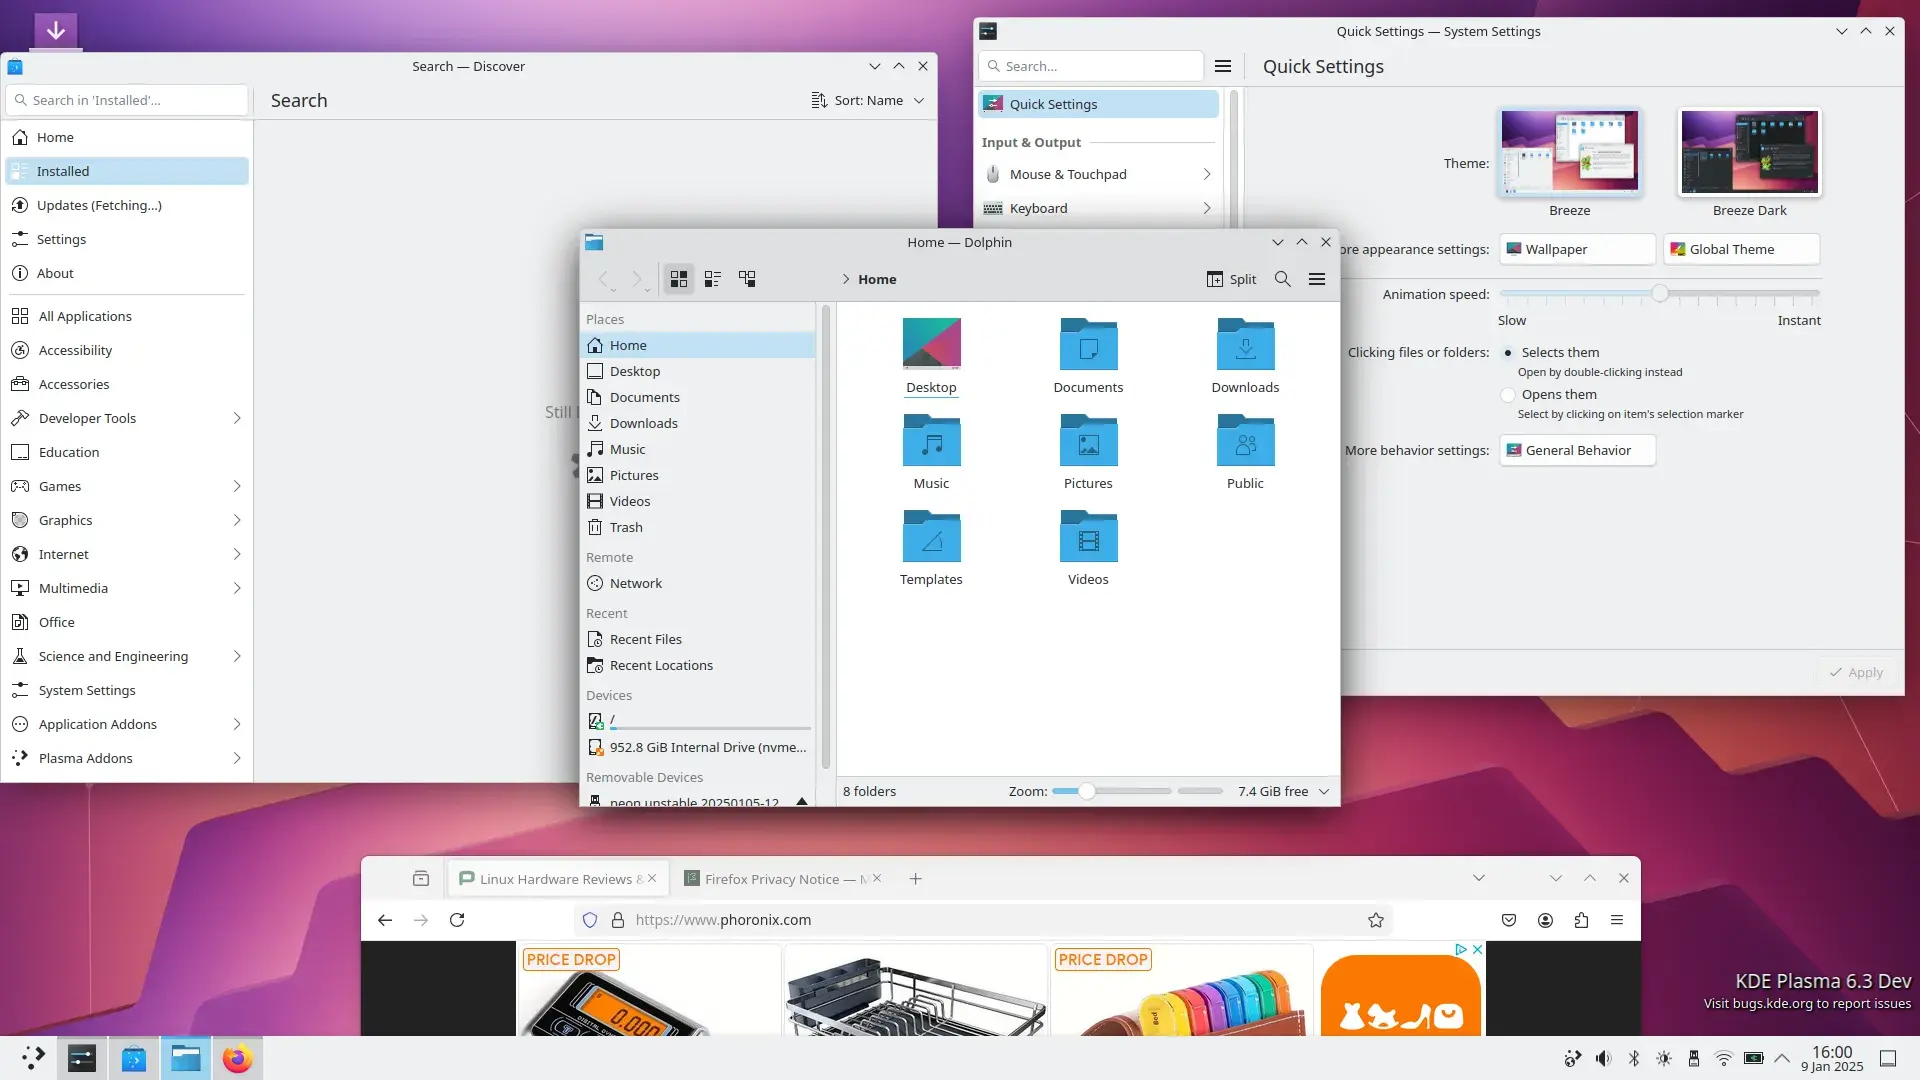
Task: Click Split view button in Dolphin
Action: (1231, 279)
